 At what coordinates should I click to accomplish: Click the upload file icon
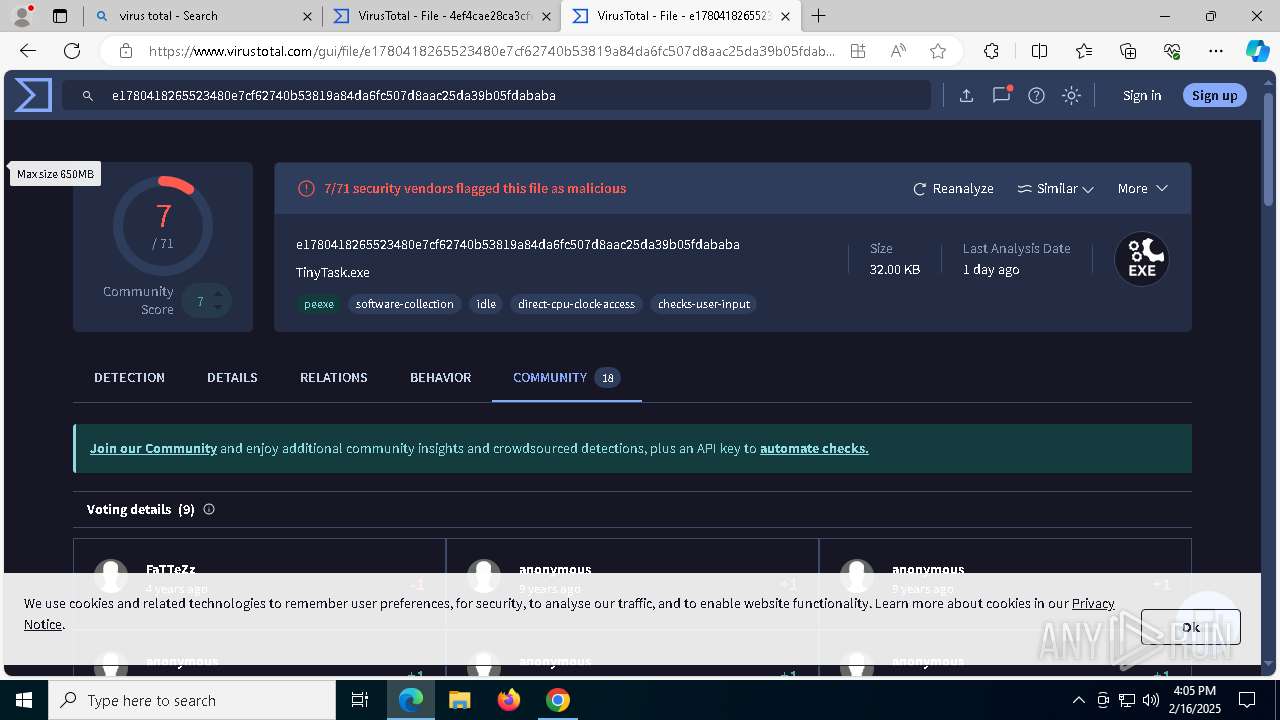[966, 96]
